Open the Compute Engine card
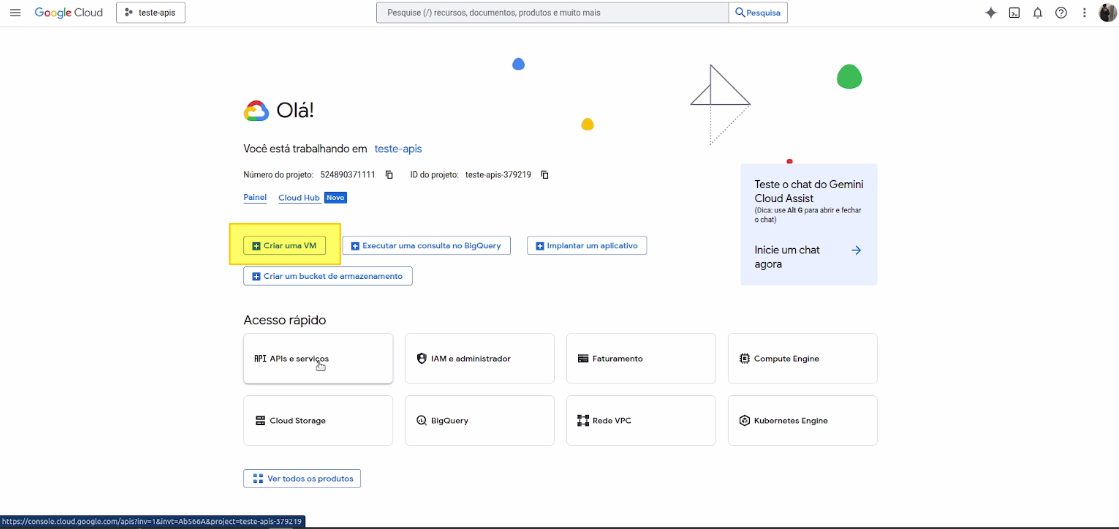1119x529 pixels. pos(803,358)
